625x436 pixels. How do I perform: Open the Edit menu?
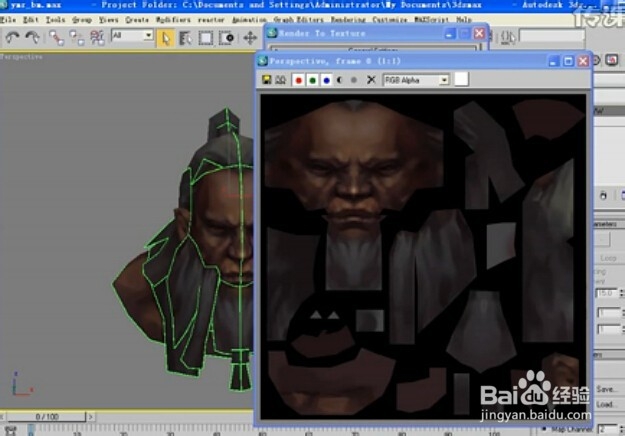(30, 20)
